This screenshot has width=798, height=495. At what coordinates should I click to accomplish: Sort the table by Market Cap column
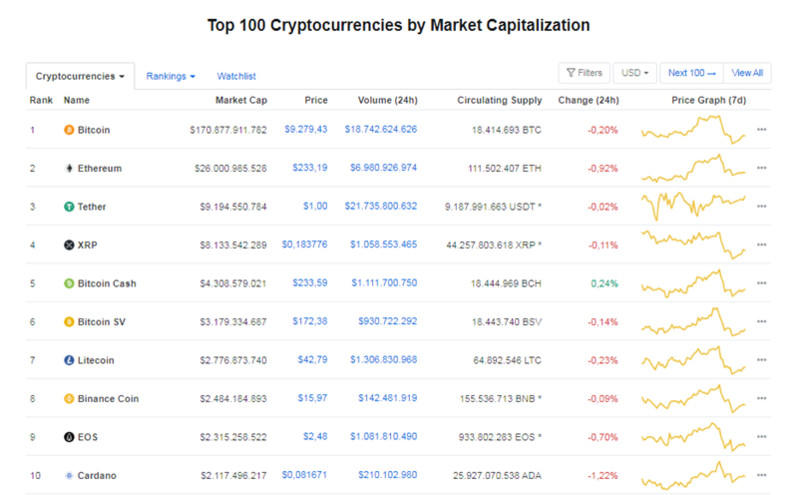(x=241, y=100)
